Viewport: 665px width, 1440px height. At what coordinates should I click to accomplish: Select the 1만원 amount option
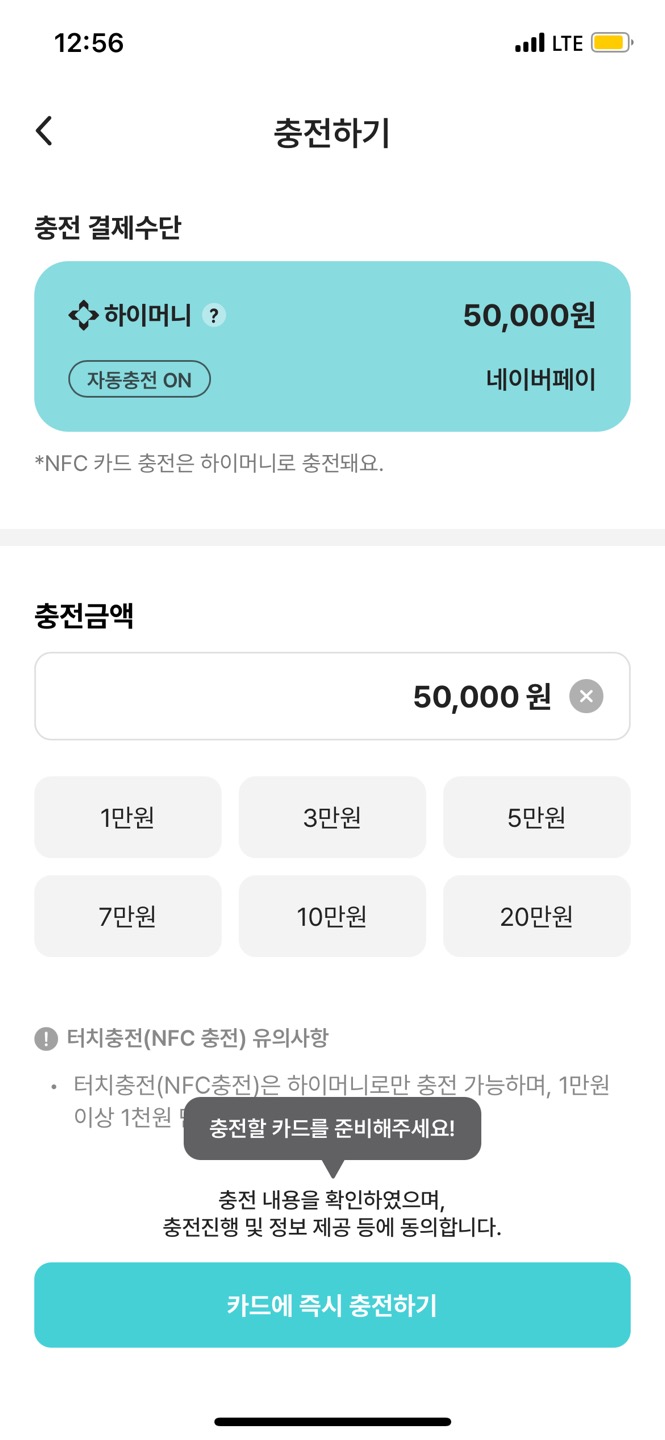(x=127, y=816)
